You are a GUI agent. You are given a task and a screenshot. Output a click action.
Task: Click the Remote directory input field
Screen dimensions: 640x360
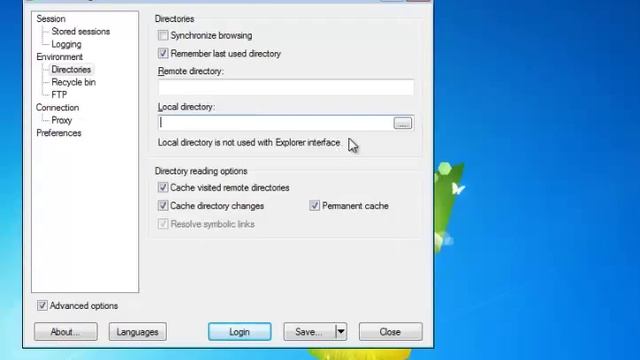tap(286, 87)
